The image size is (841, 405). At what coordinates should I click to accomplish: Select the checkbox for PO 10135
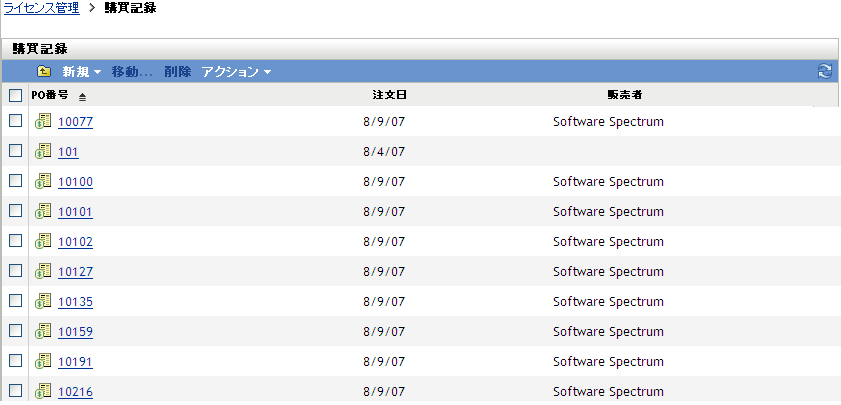point(15,301)
